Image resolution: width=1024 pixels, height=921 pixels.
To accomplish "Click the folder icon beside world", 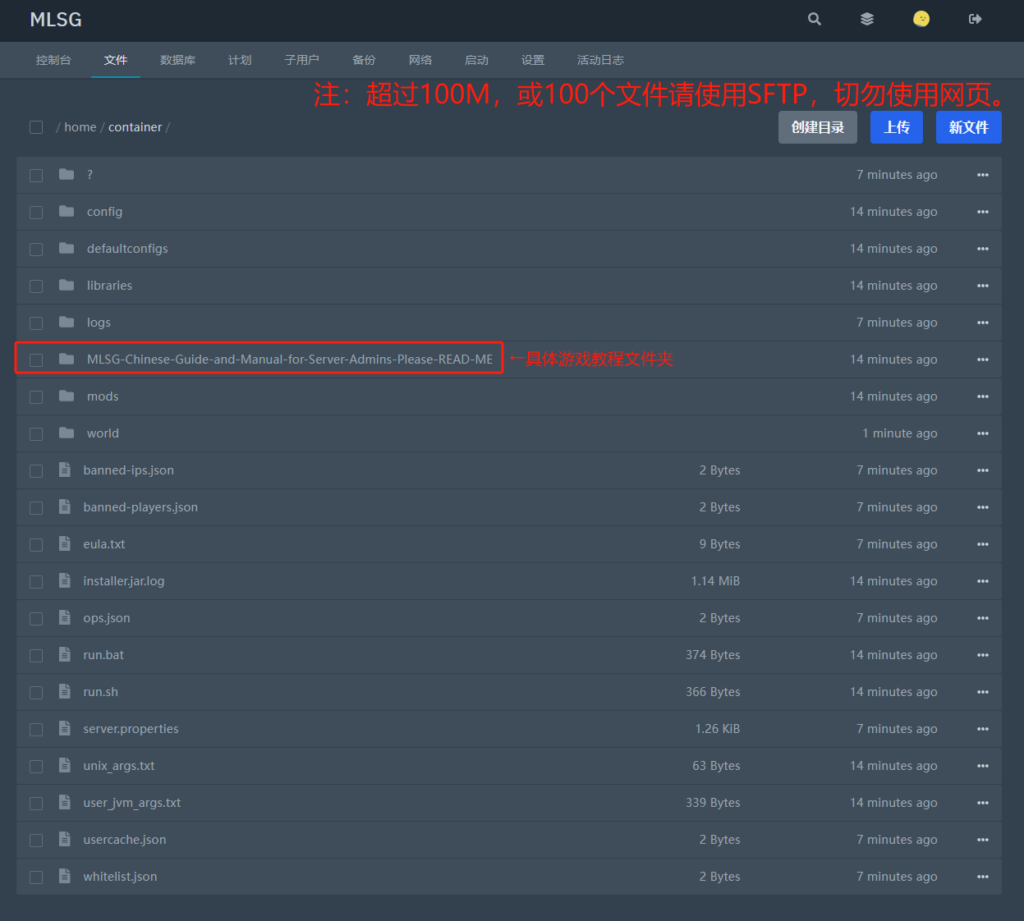I will point(66,433).
